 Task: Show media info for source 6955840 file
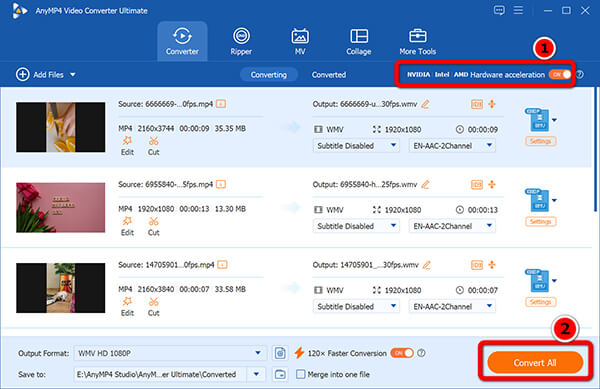(x=221, y=184)
